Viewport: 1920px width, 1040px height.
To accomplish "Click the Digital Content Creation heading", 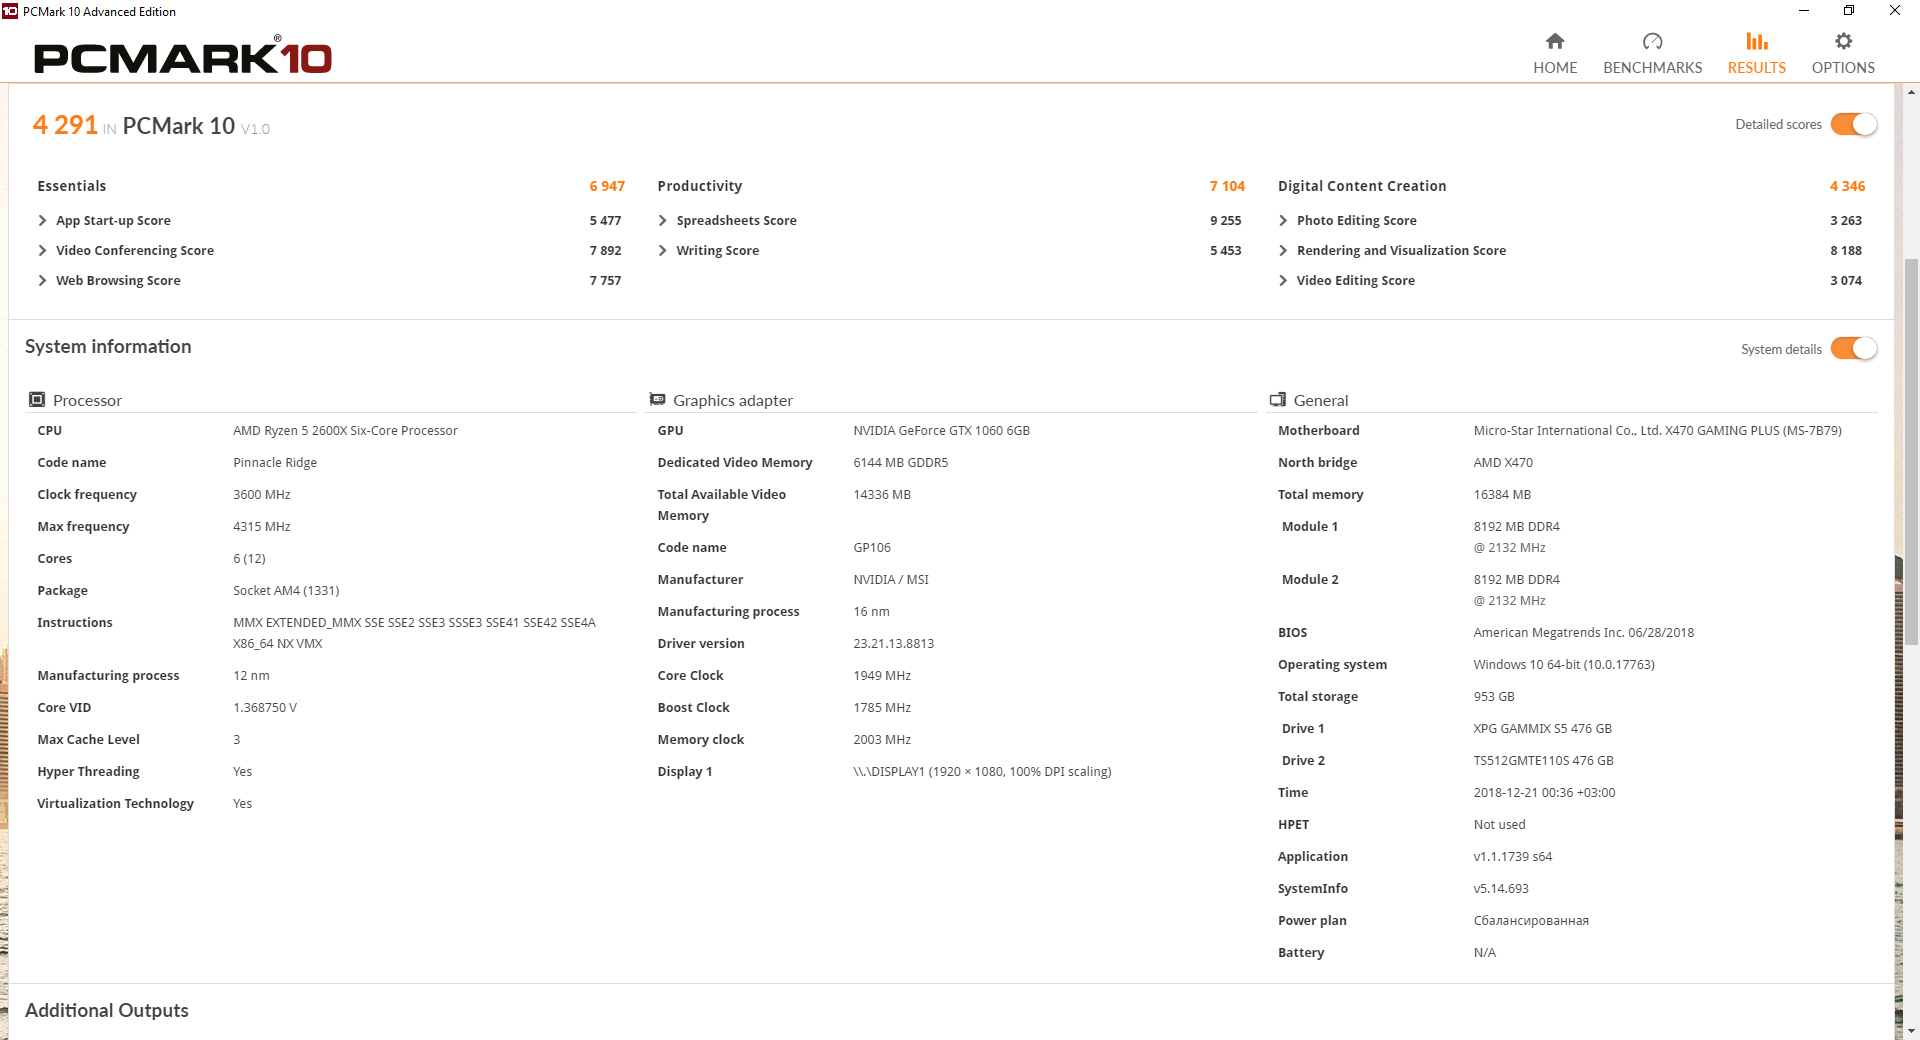I will click(x=1362, y=186).
